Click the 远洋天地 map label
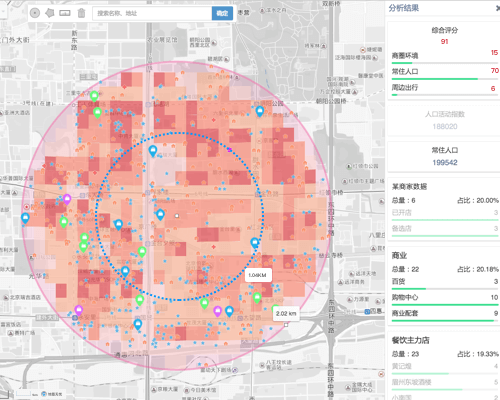The height and width of the screenshot is (400, 500). click(366, 273)
